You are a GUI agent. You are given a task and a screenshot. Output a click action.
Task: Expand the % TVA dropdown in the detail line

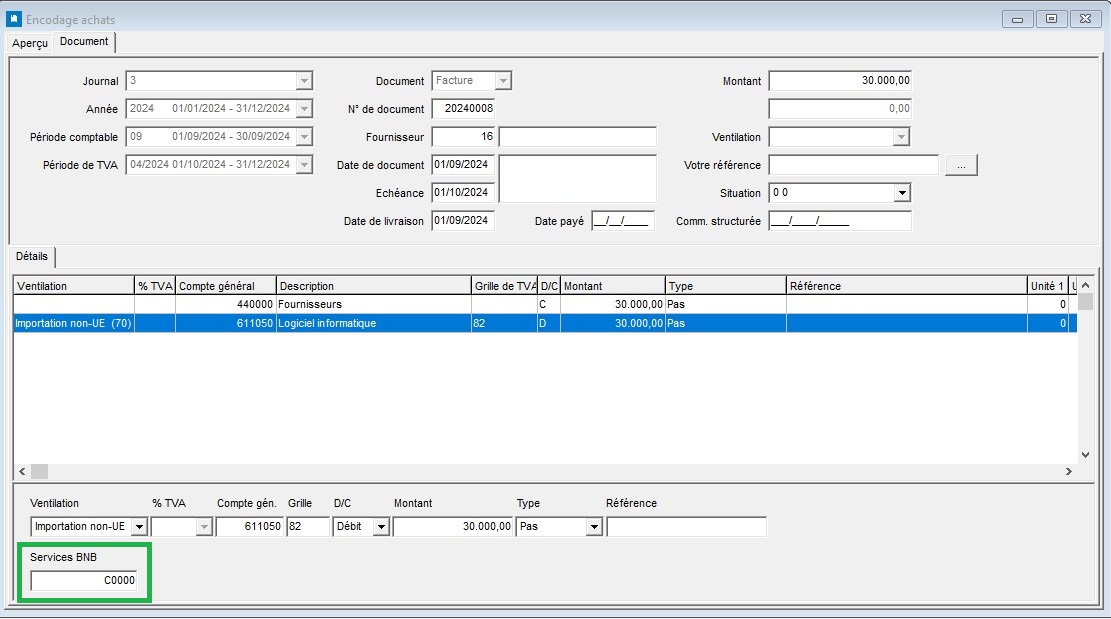(x=204, y=527)
